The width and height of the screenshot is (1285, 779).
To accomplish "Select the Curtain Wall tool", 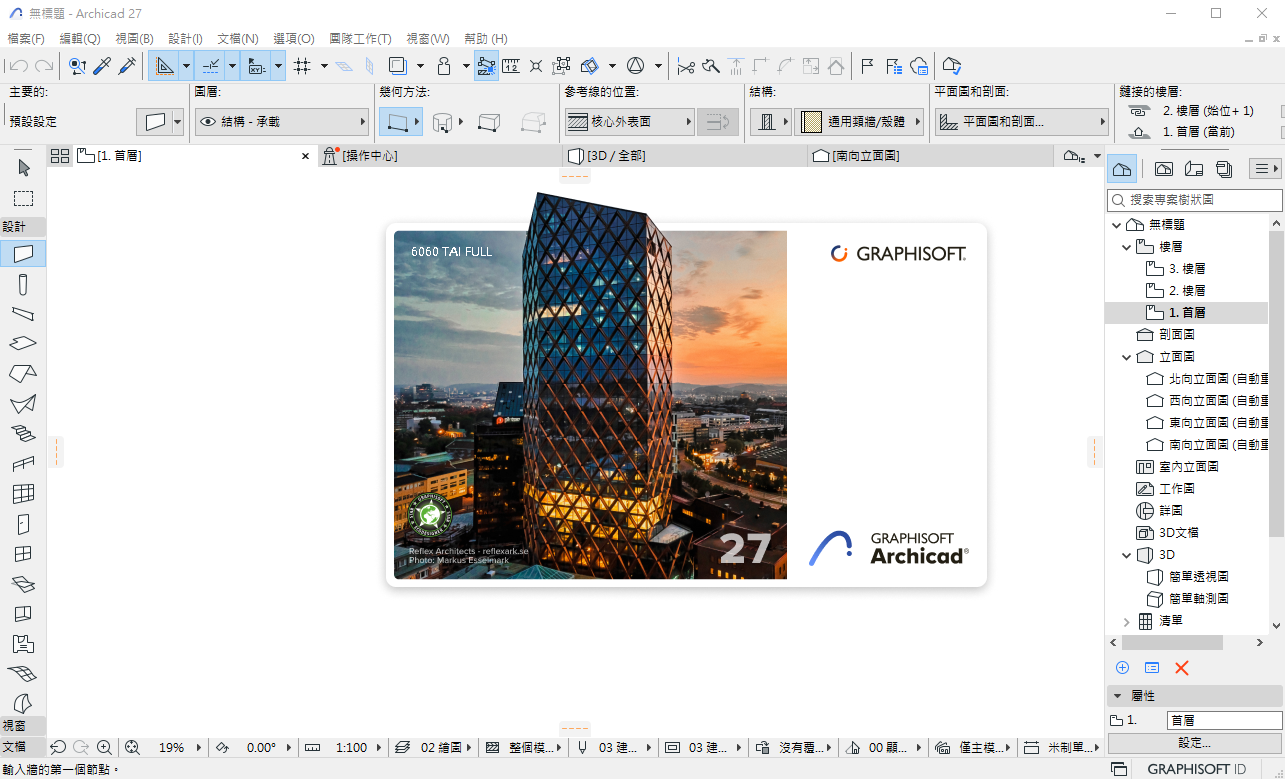I will [x=23, y=493].
